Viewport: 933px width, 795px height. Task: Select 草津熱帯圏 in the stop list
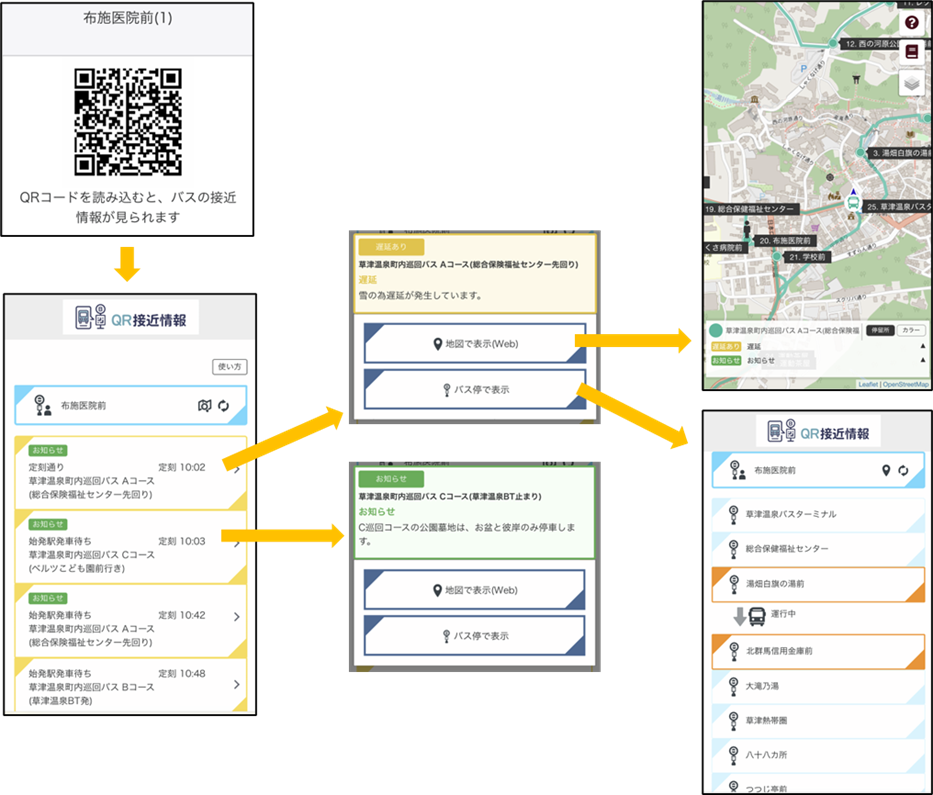pyautogui.click(x=818, y=721)
